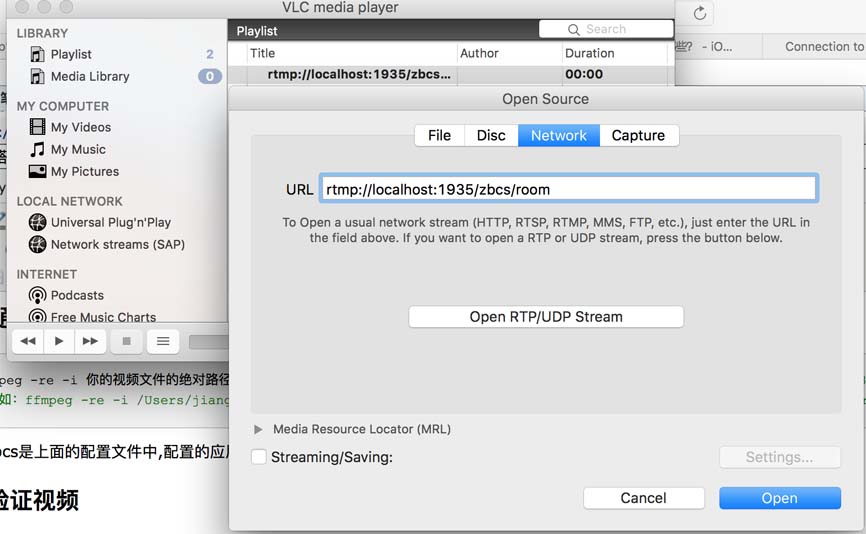
Task: Select Universal Plug'n'Play network icon
Action: pos(38,222)
